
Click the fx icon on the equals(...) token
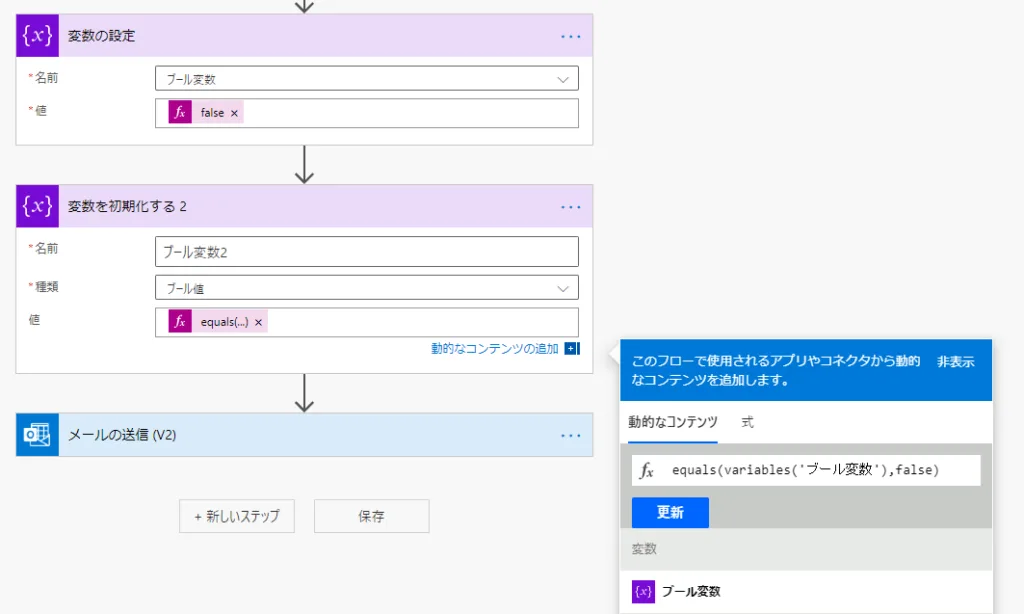(180, 322)
